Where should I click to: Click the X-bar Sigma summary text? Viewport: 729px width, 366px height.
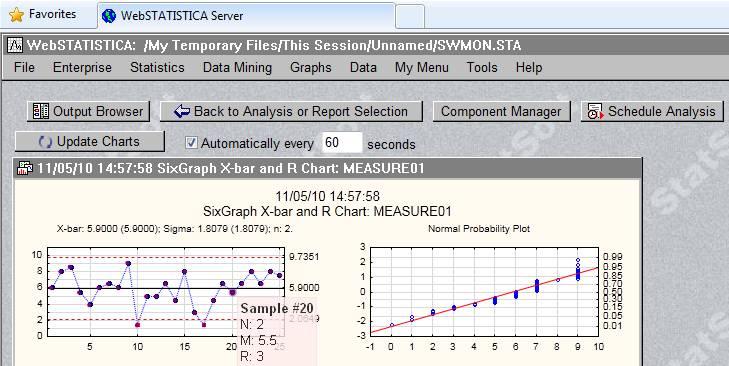pos(174,229)
